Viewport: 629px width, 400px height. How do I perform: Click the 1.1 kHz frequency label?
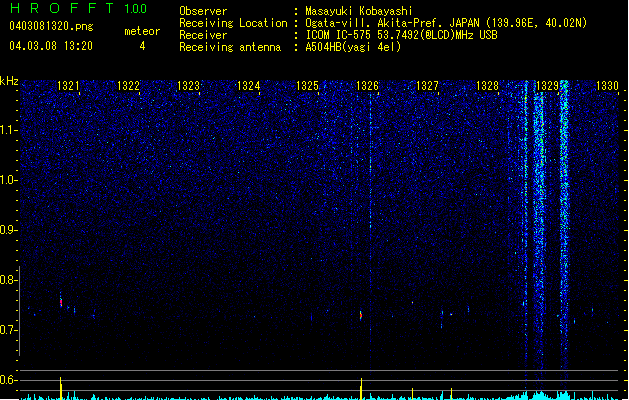(x=8, y=130)
